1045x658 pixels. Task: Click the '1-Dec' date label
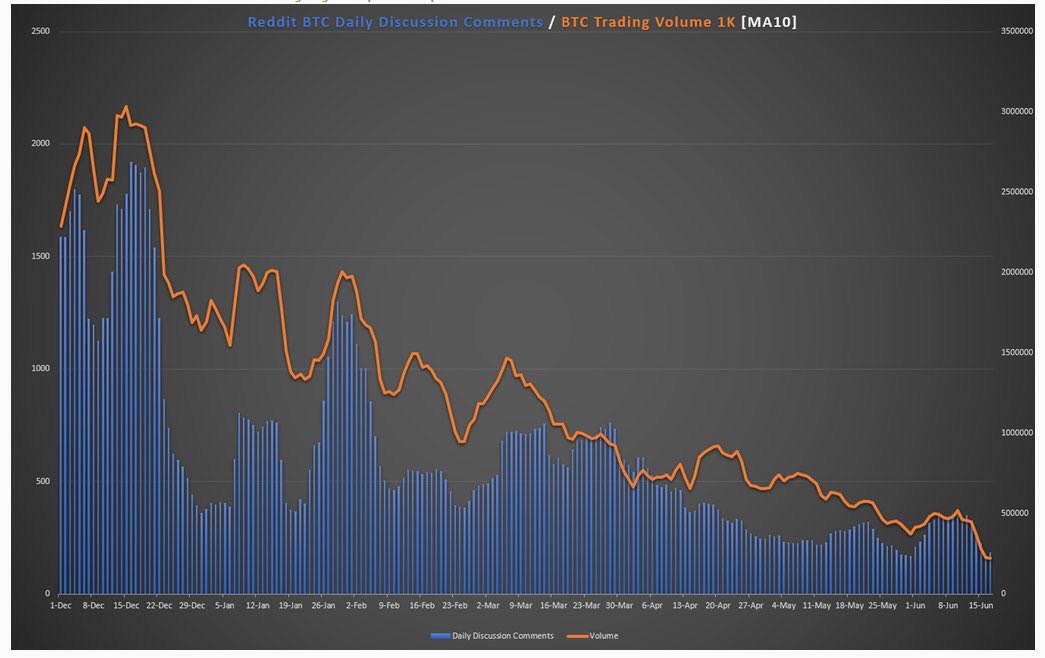(x=61, y=605)
